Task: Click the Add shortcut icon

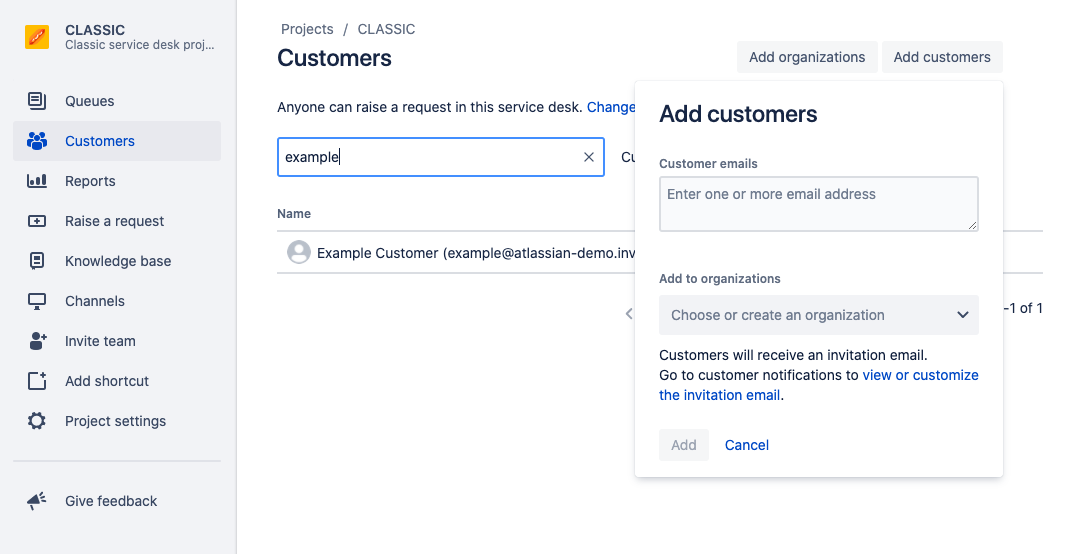Action: (x=37, y=381)
